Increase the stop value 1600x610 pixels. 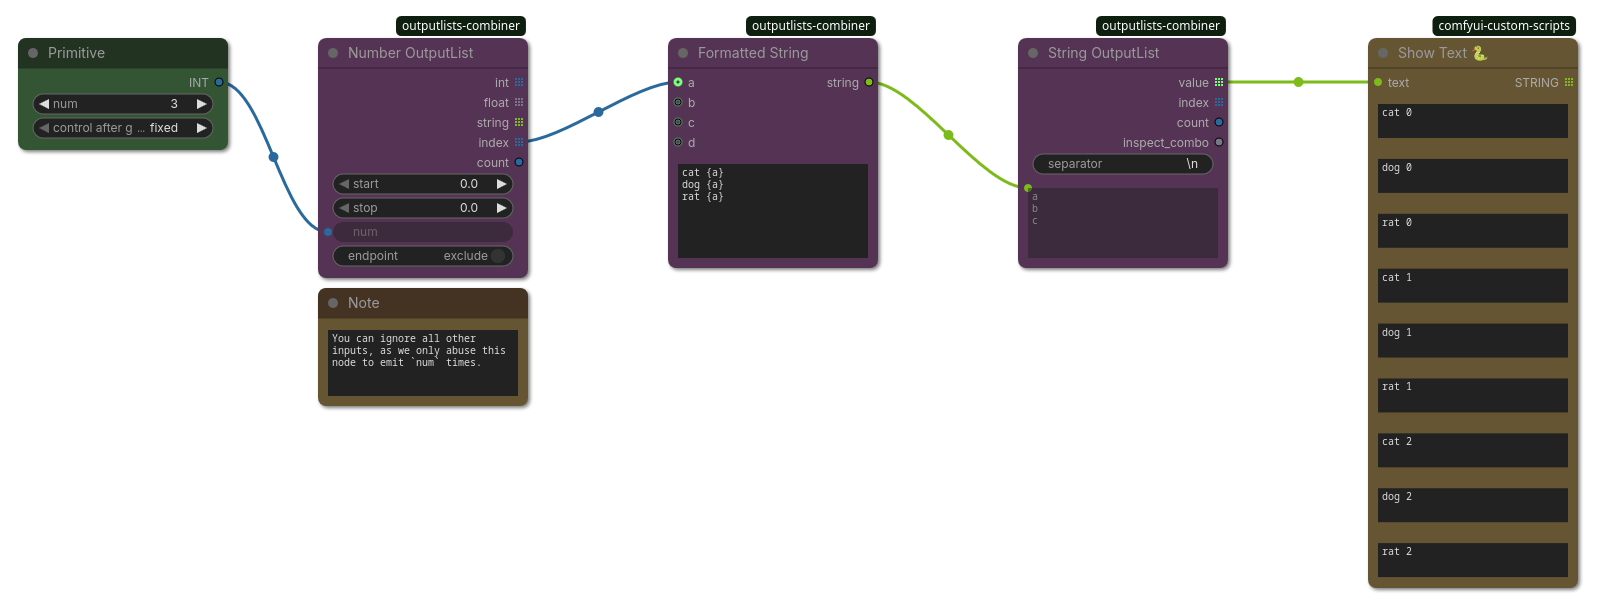501,208
